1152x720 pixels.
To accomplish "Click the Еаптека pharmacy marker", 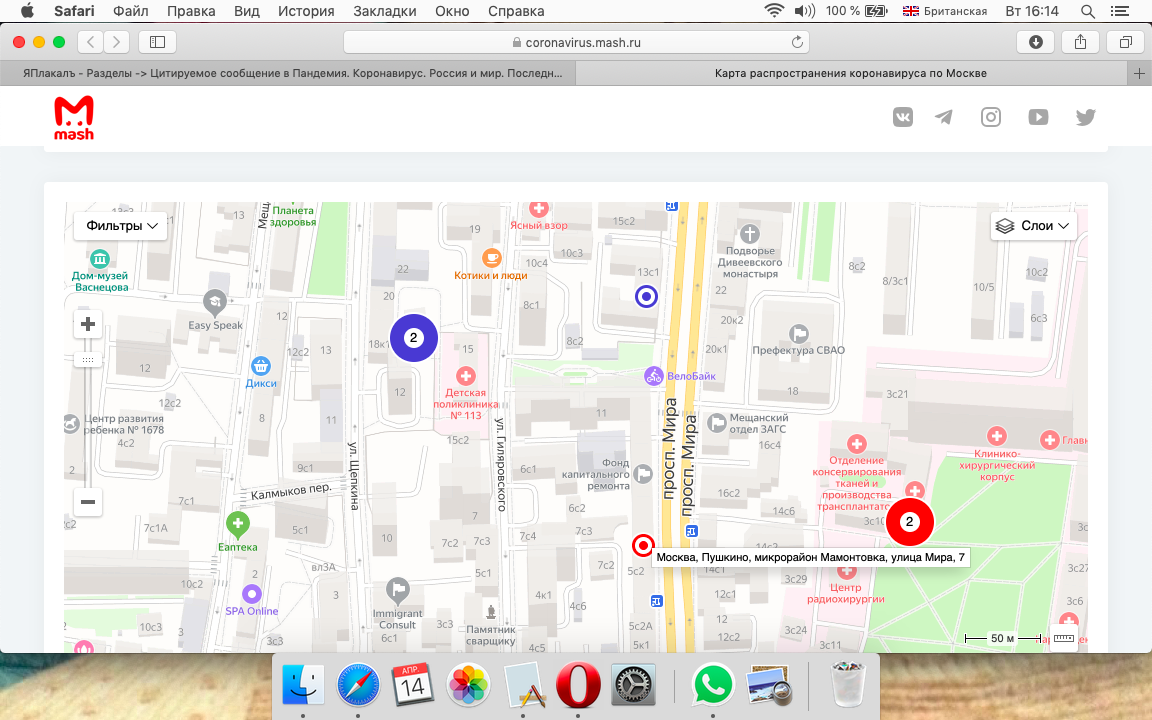I will pos(237,525).
